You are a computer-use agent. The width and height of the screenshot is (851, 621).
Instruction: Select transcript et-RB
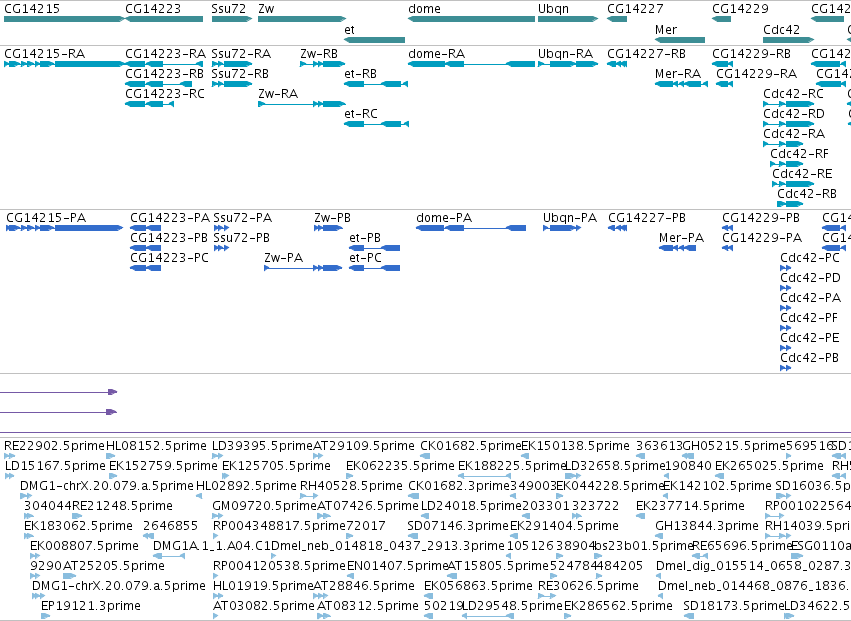pos(376,84)
